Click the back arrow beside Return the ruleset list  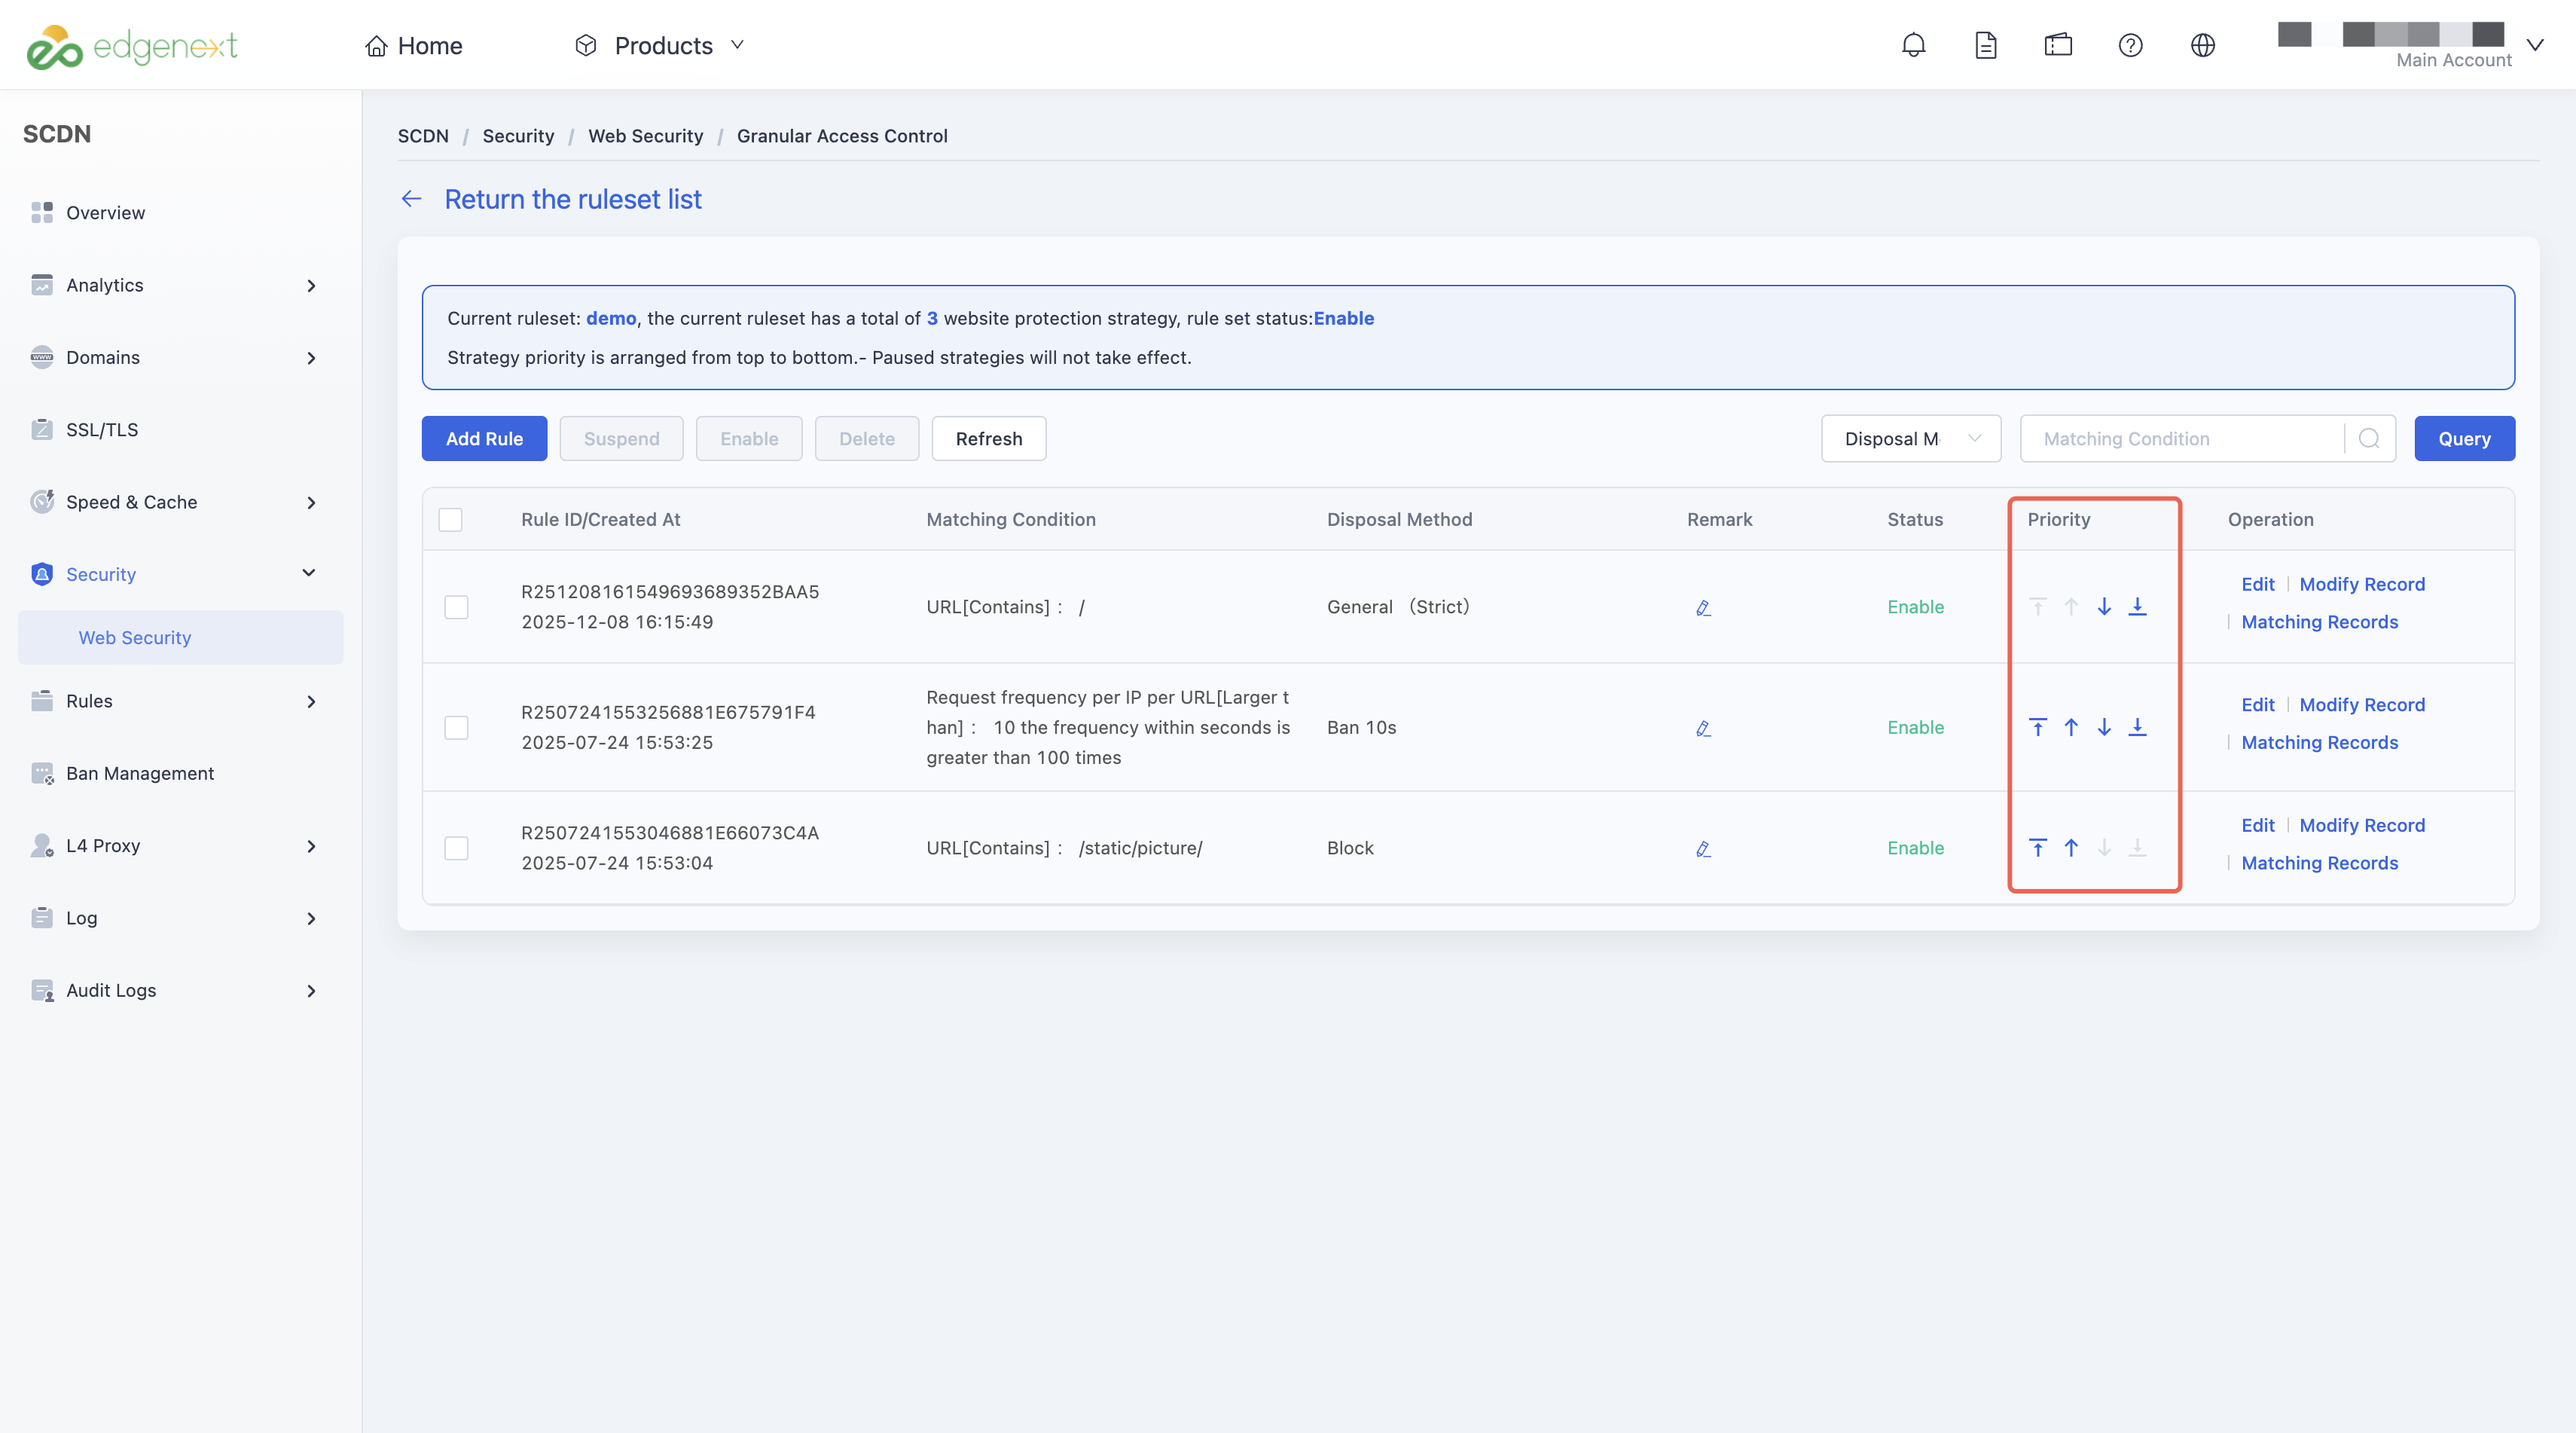point(411,199)
